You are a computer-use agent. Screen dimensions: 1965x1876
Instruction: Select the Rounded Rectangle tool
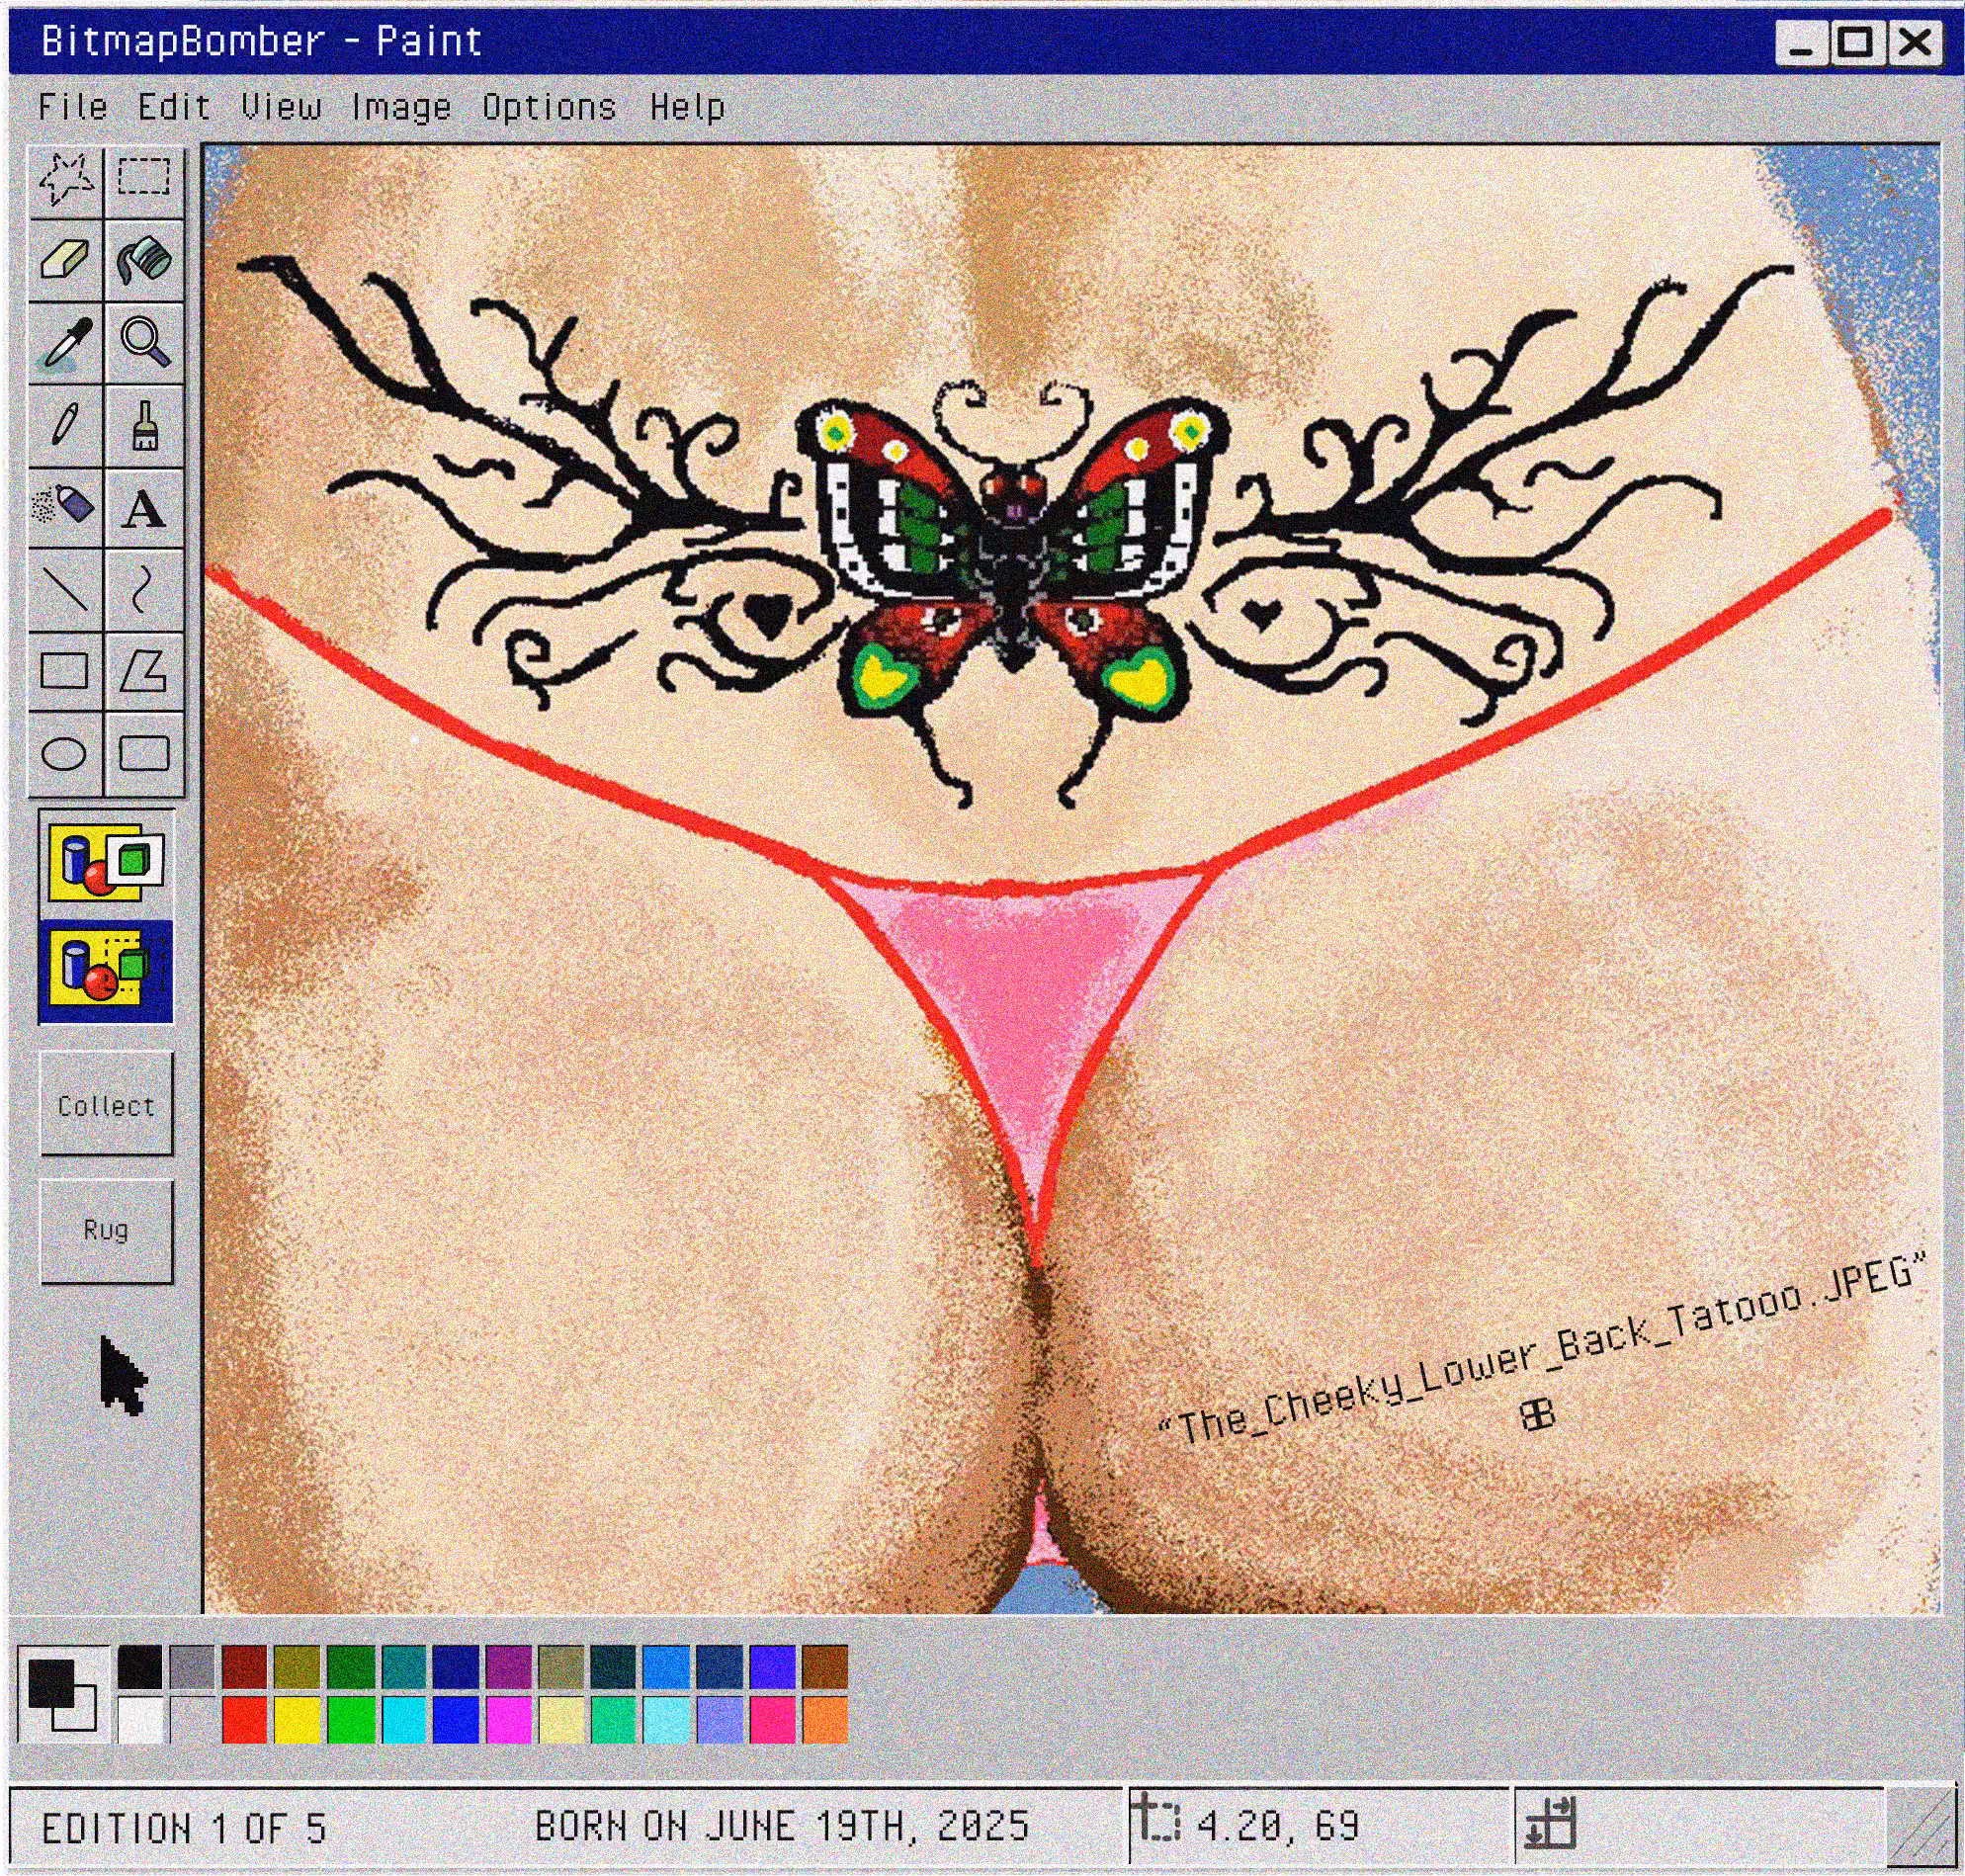(144, 754)
